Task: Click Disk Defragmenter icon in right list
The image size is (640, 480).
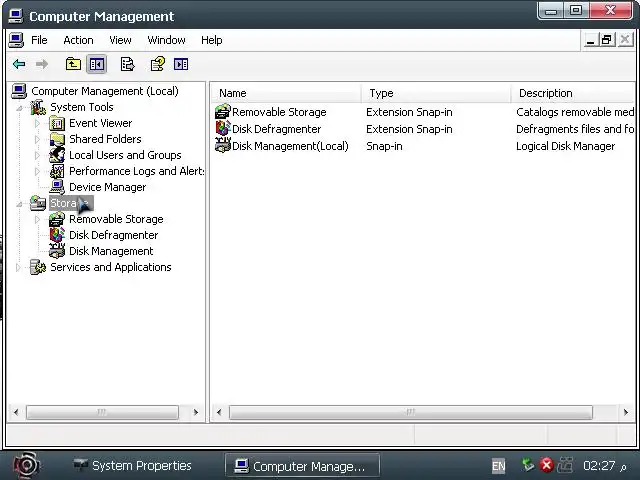Action: (x=223, y=129)
